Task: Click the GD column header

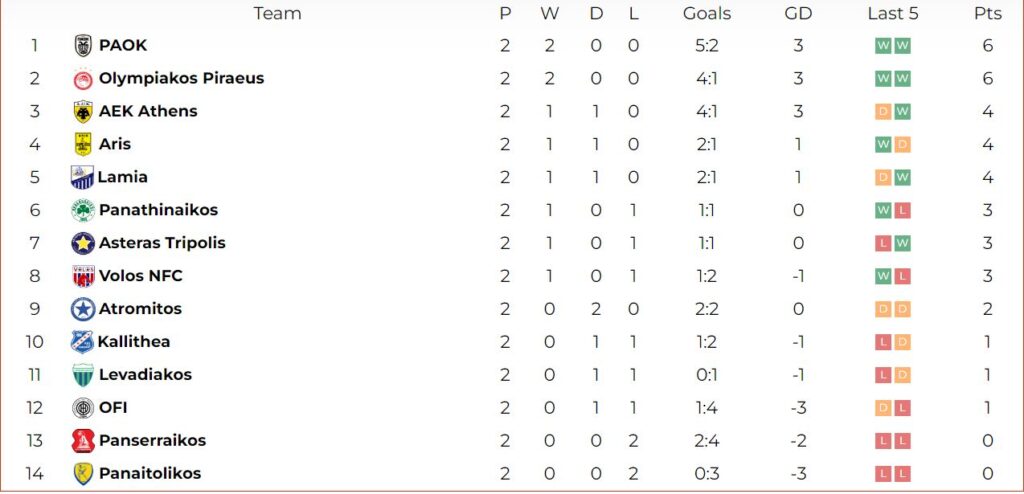Action: tap(798, 13)
